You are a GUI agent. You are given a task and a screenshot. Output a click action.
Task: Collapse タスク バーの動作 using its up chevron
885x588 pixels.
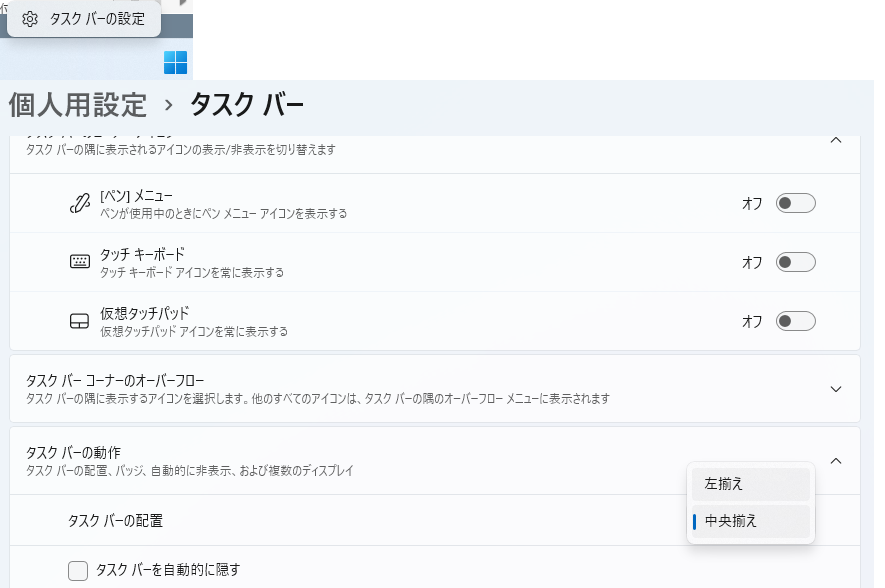coord(836,461)
